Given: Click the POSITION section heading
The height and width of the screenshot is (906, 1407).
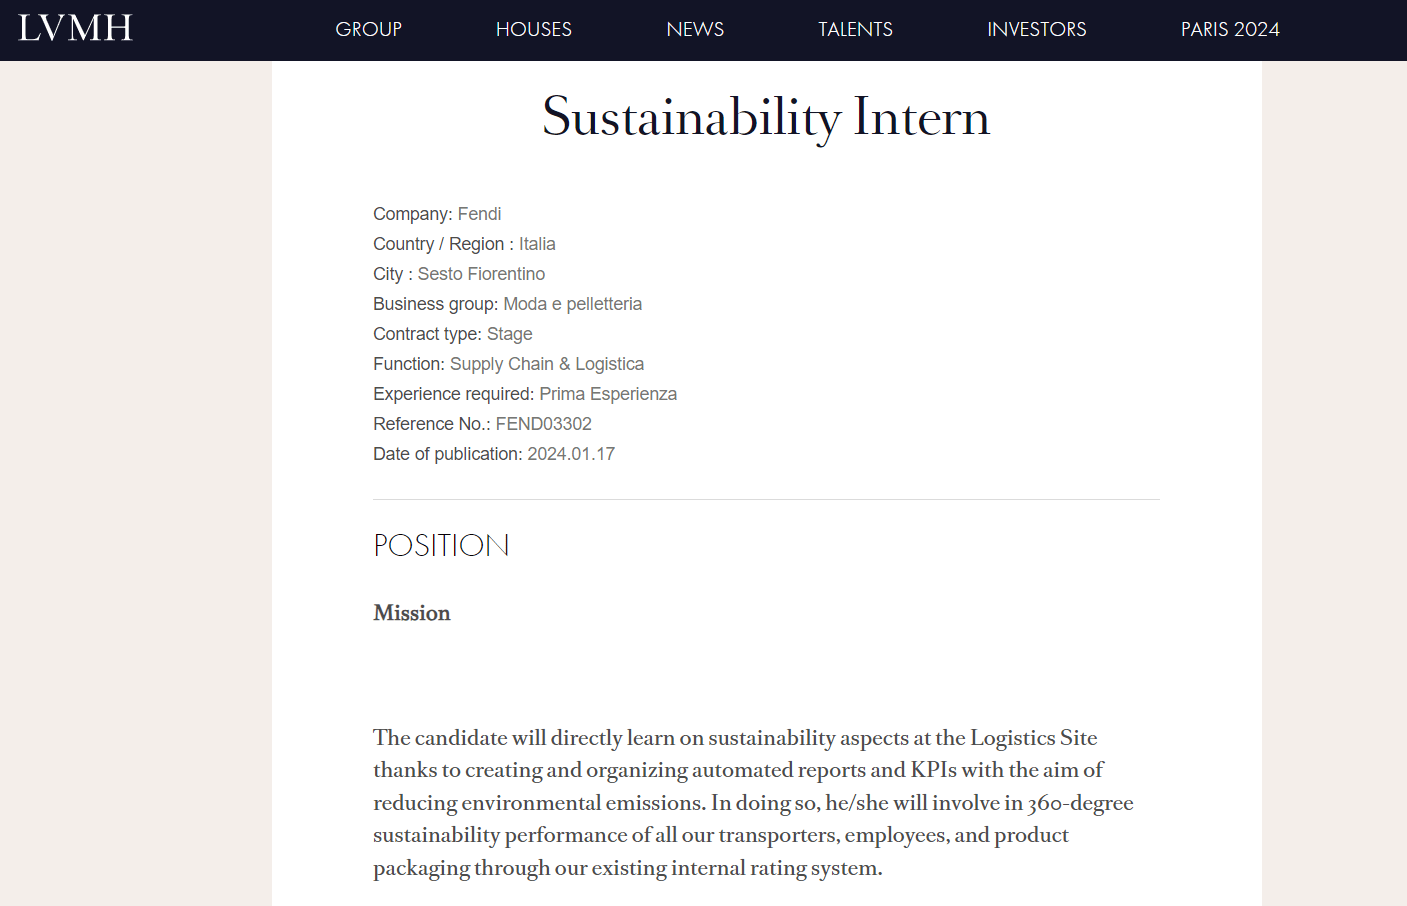Looking at the screenshot, I should (x=440, y=545).
